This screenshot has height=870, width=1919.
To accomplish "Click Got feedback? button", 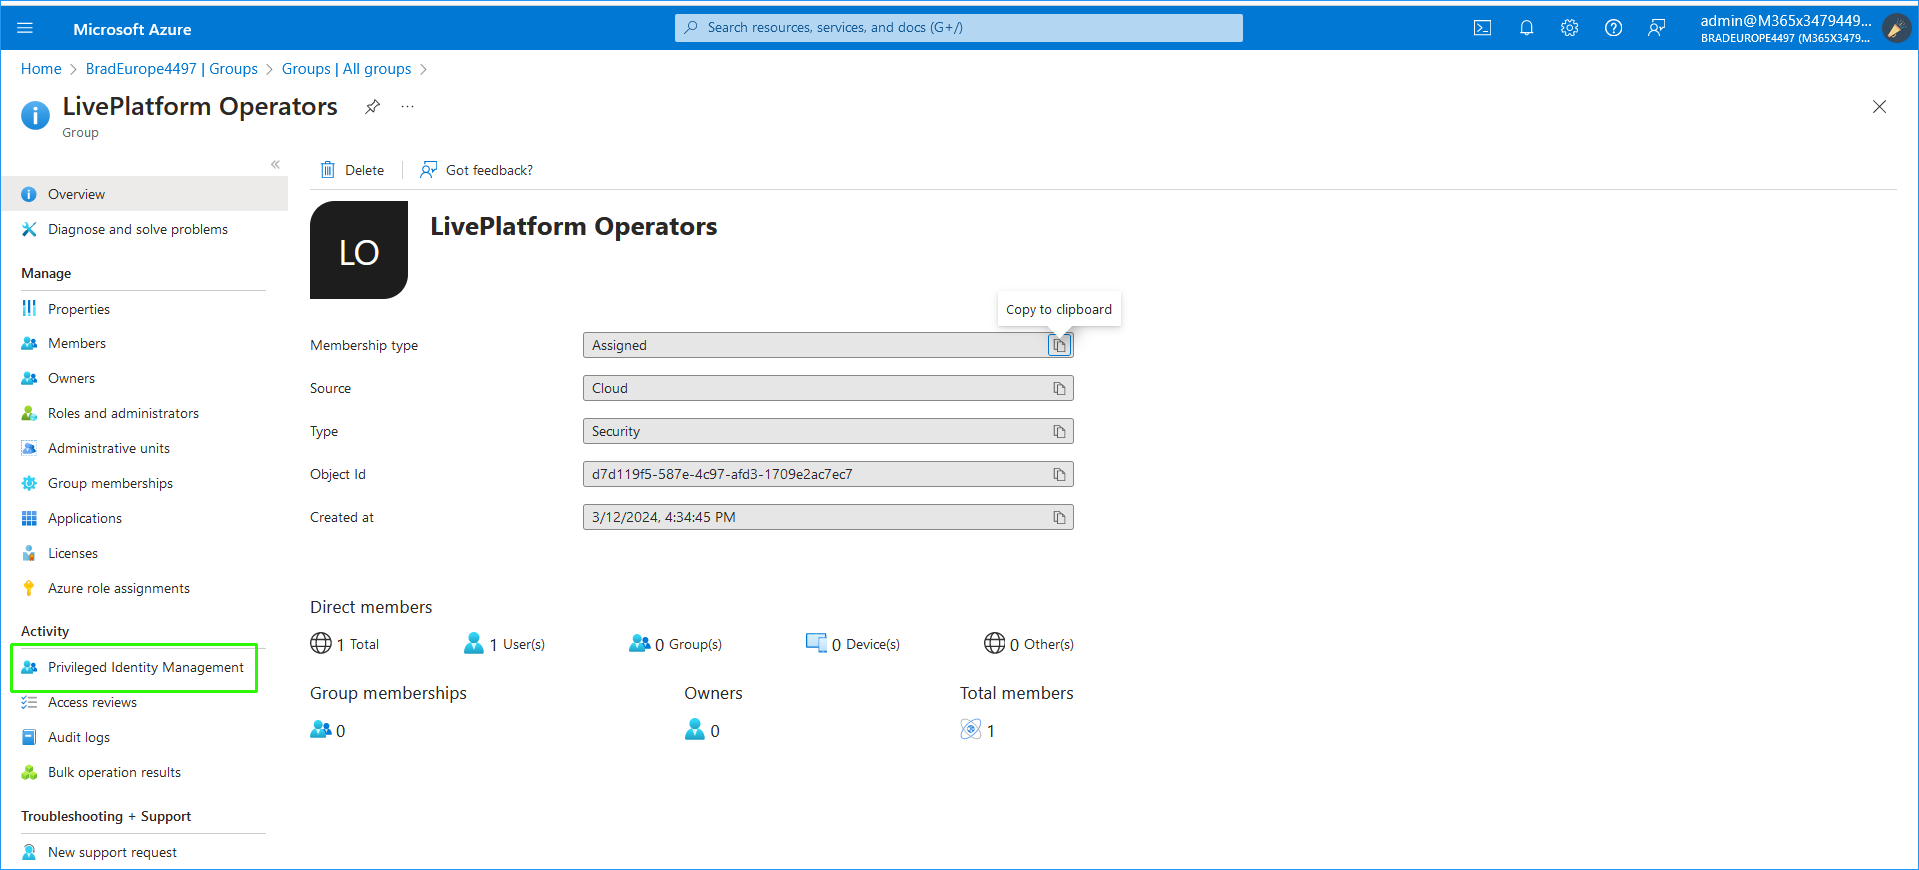I will coord(476,170).
